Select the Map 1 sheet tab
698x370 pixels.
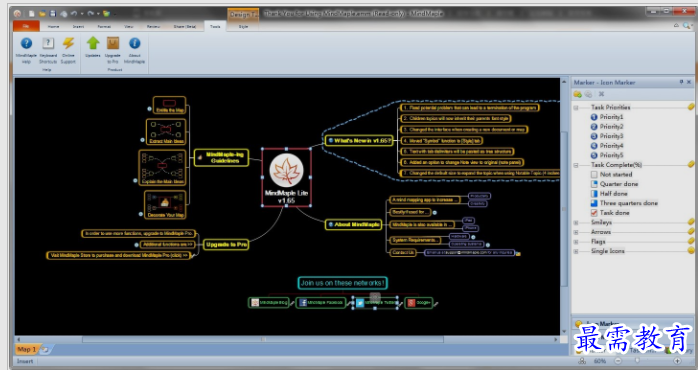(x=27, y=350)
